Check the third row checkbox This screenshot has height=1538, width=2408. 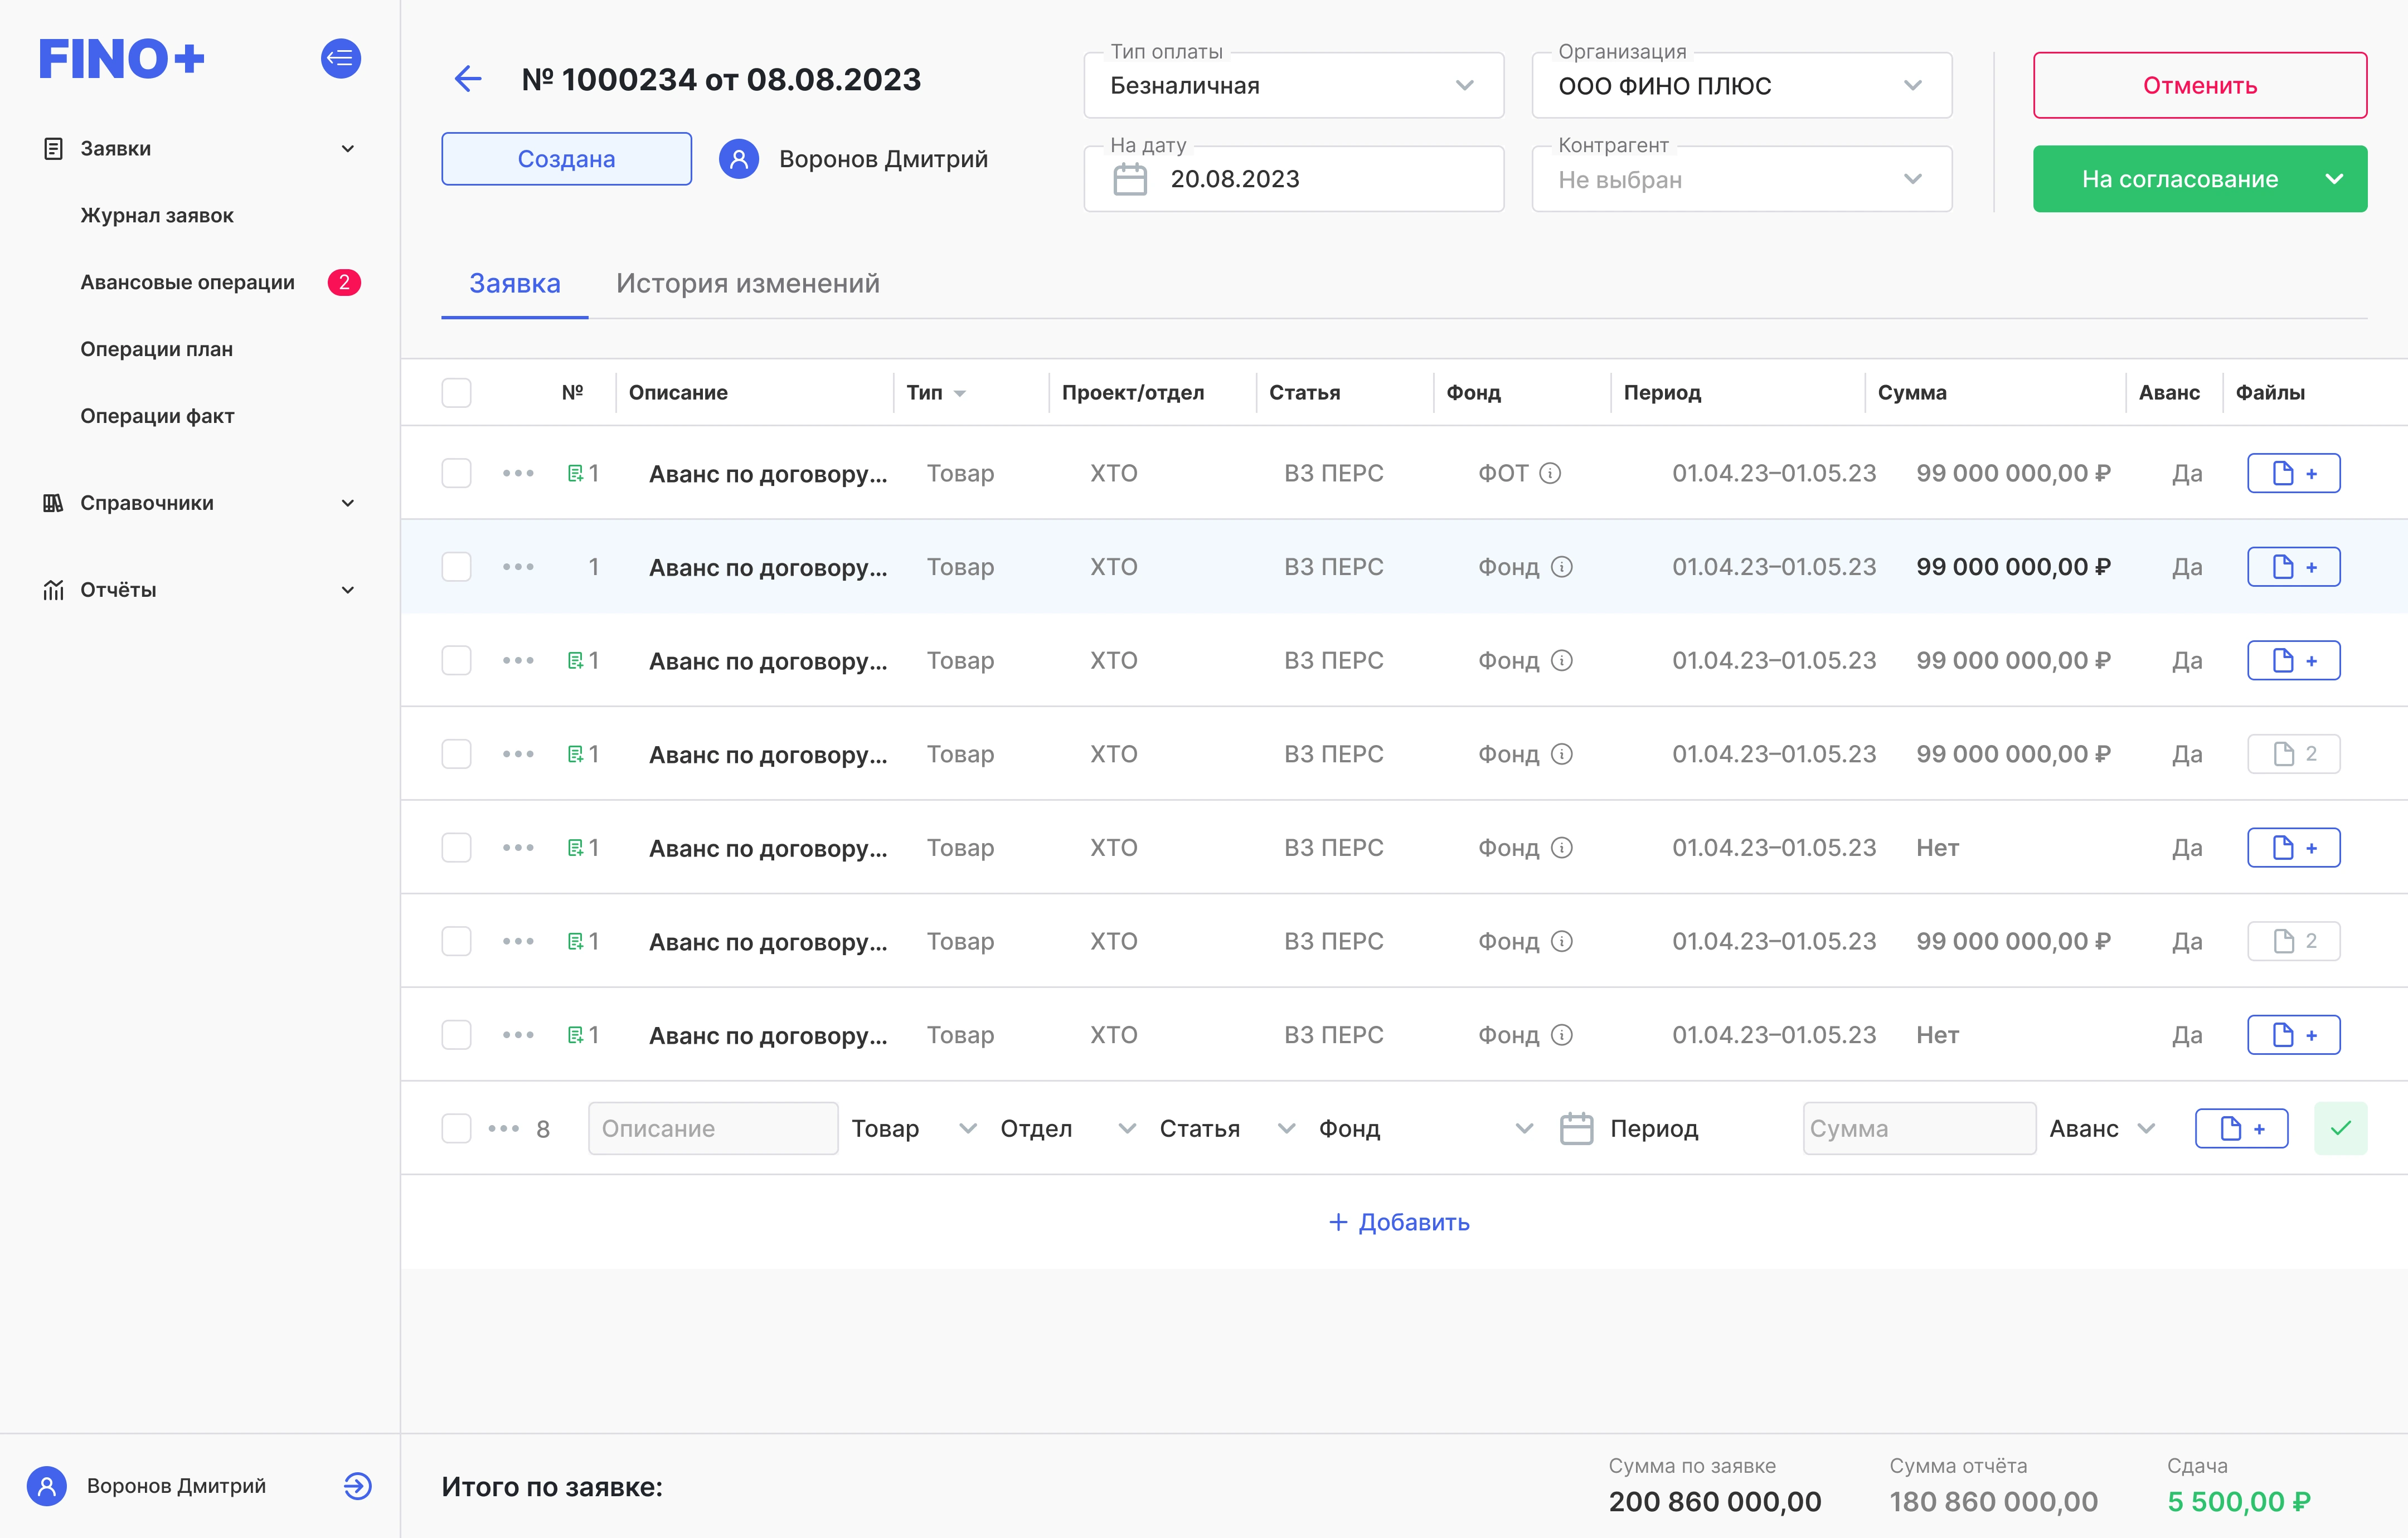click(456, 660)
